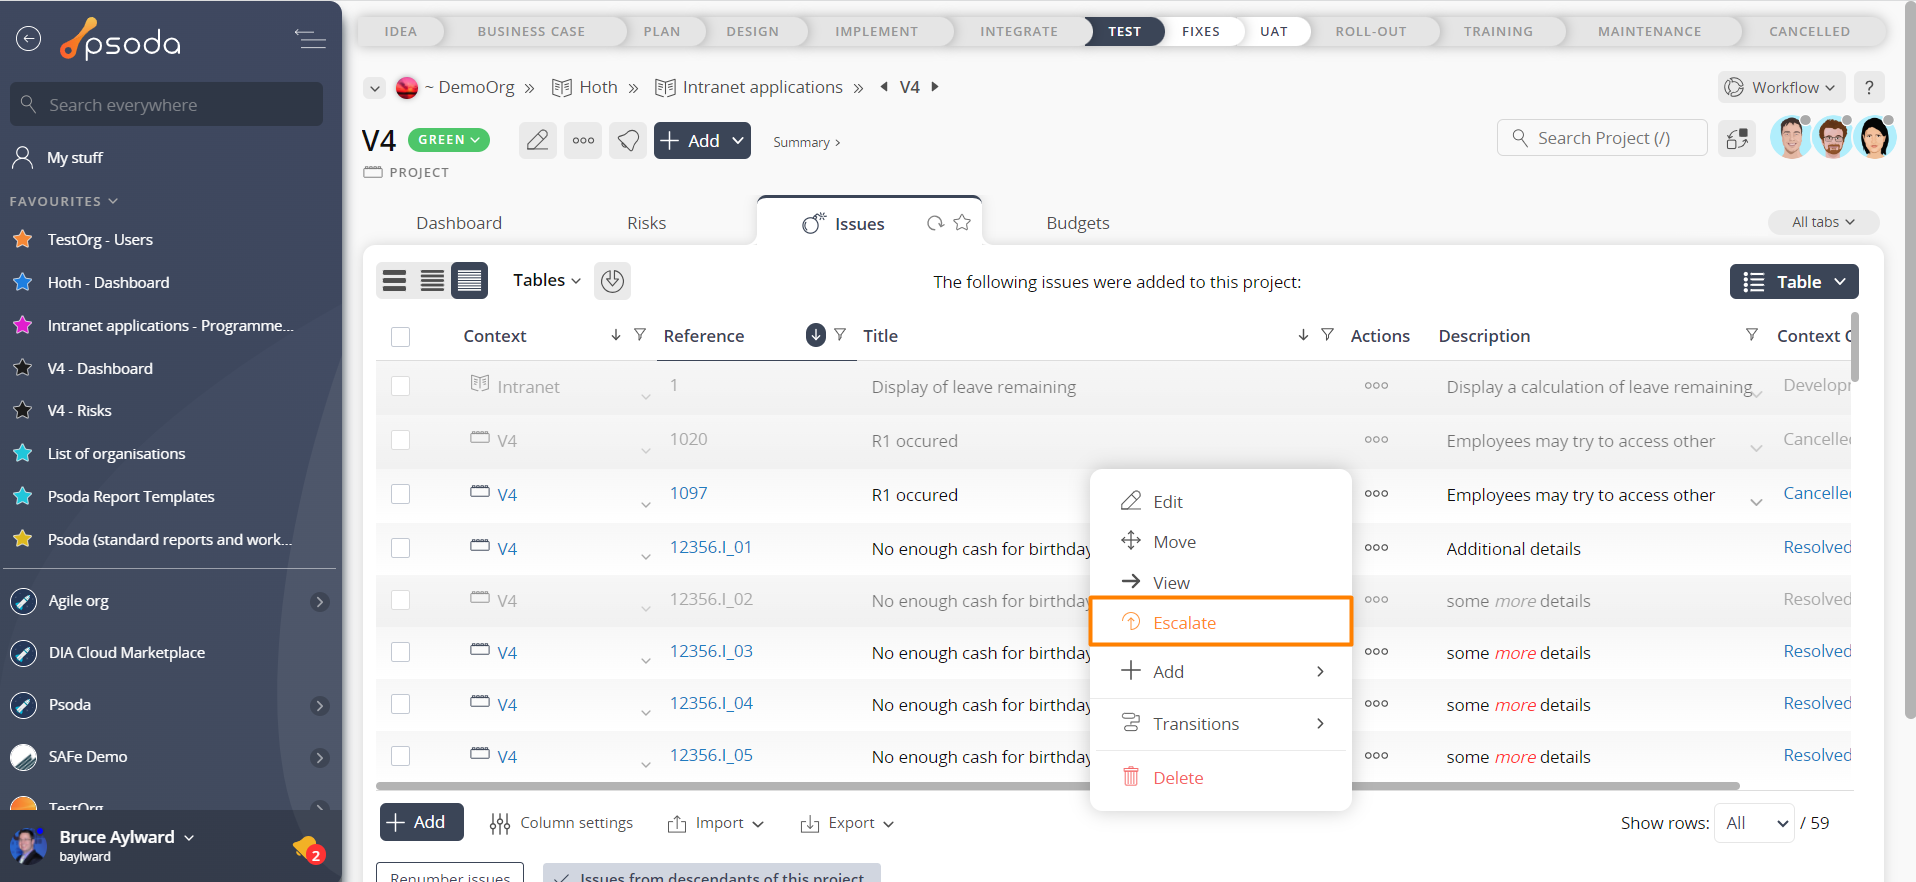Viewport: 1916px width, 882px height.
Task: Click the notification bell with badge 2
Action: (x=307, y=849)
